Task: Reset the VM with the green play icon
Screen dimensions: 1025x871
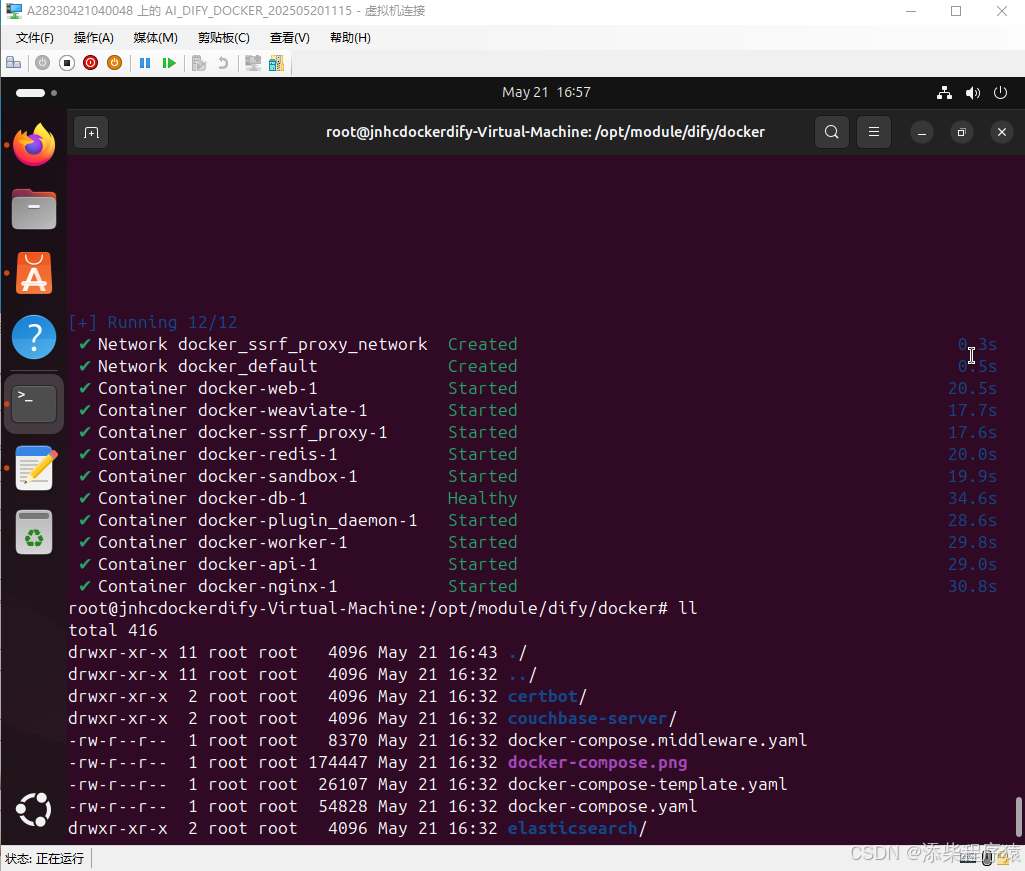Action: pos(169,63)
